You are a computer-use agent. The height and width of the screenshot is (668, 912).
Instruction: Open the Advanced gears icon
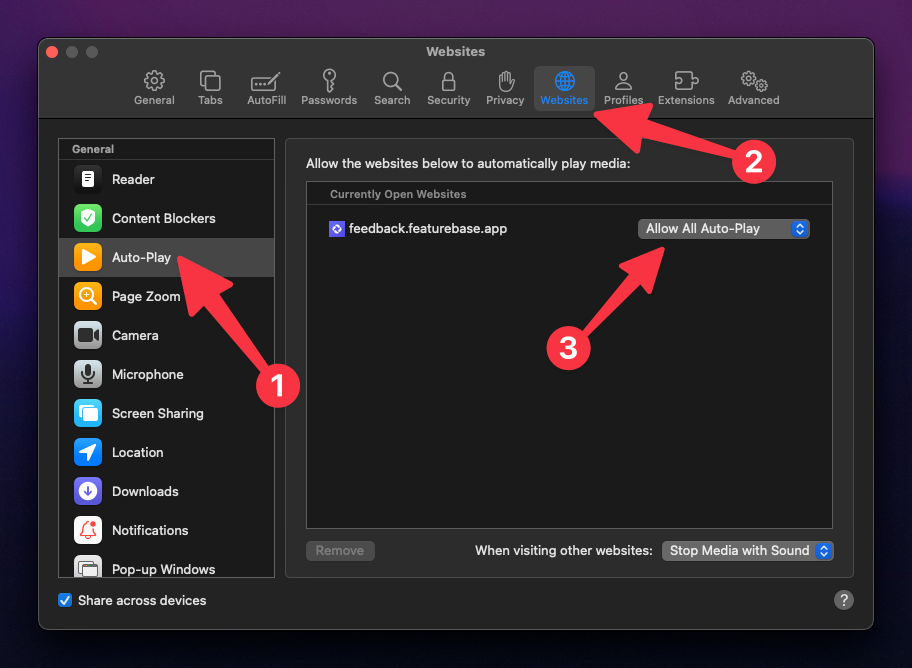754,81
